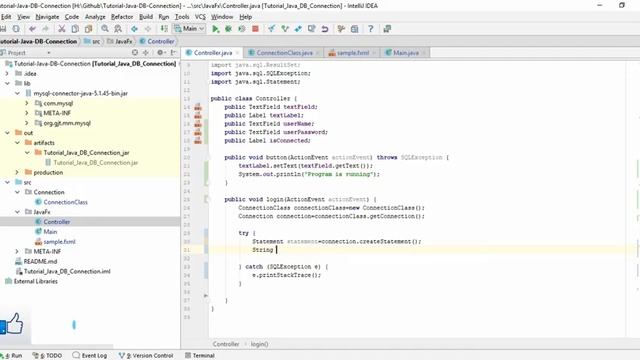Click the Find magnifier icon
The width and height of the screenshot is (640, 360).
[x=105, y=29]
